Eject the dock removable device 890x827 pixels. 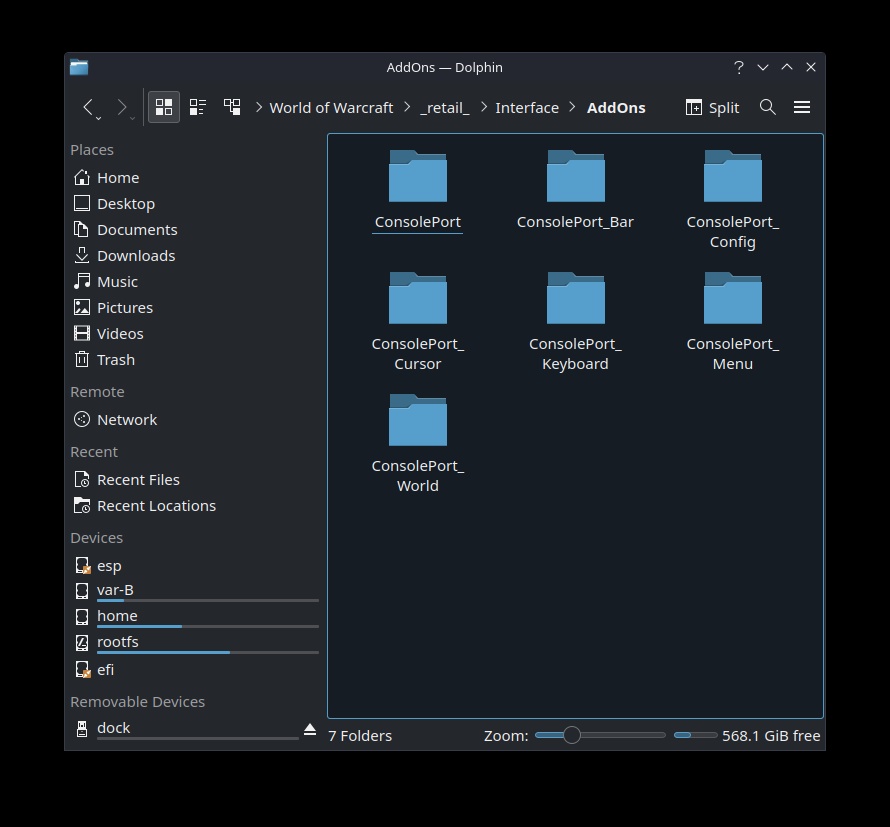pos(310,729)
